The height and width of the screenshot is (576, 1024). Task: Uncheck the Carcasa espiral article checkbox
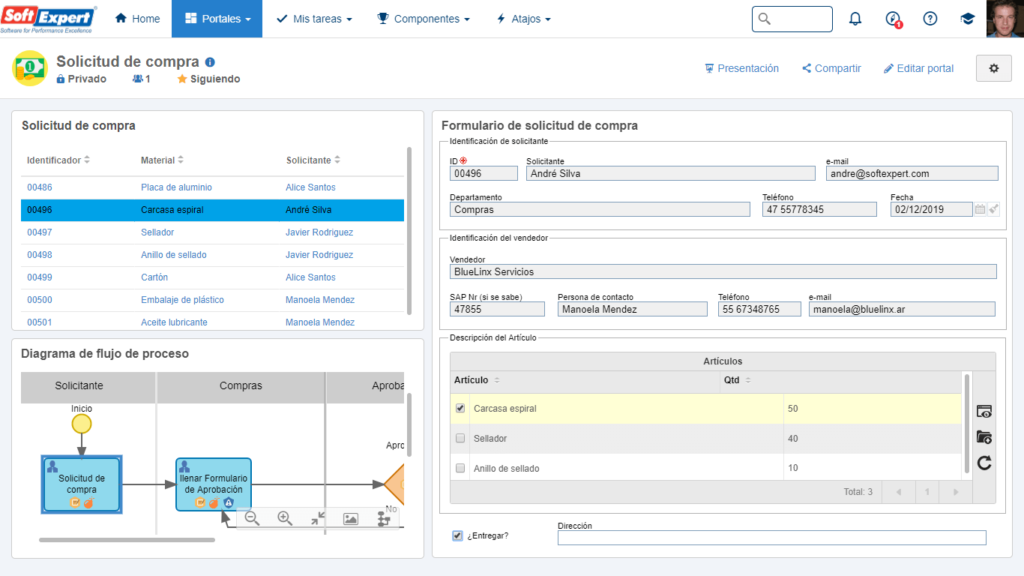pos(460,408)
